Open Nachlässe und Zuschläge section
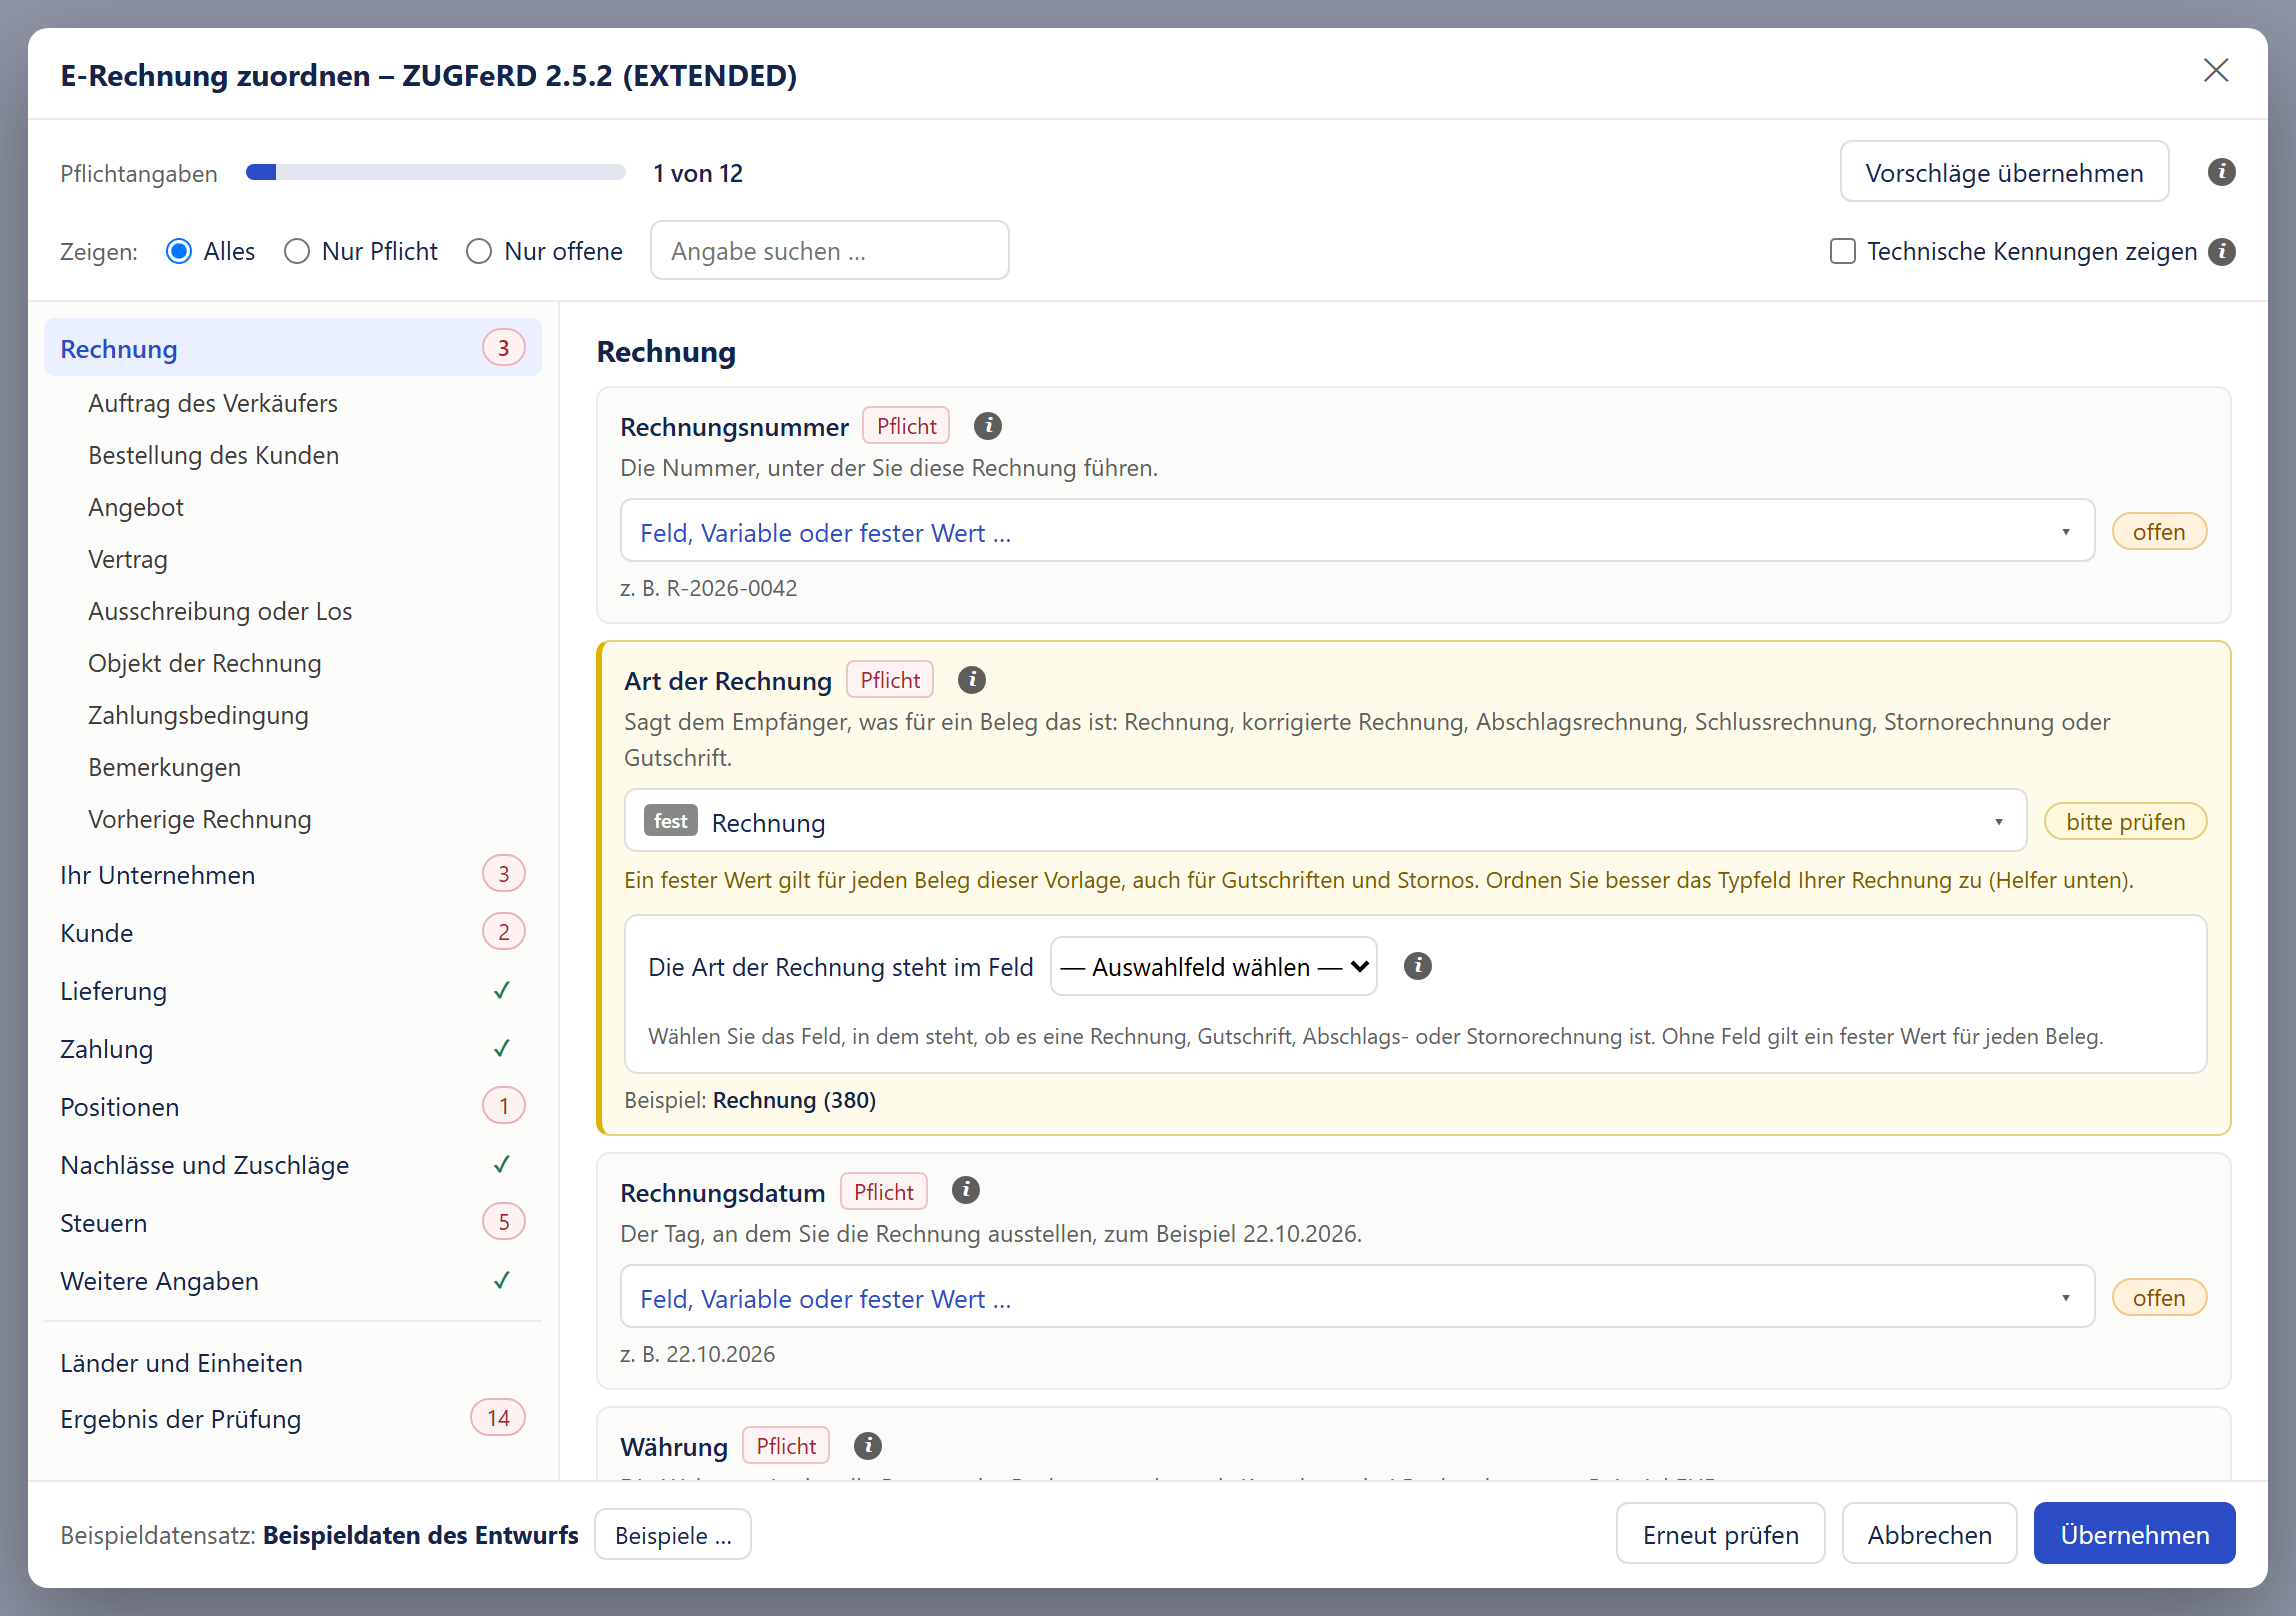This screenshot has height=1616, width=2296. [293, 1165]
